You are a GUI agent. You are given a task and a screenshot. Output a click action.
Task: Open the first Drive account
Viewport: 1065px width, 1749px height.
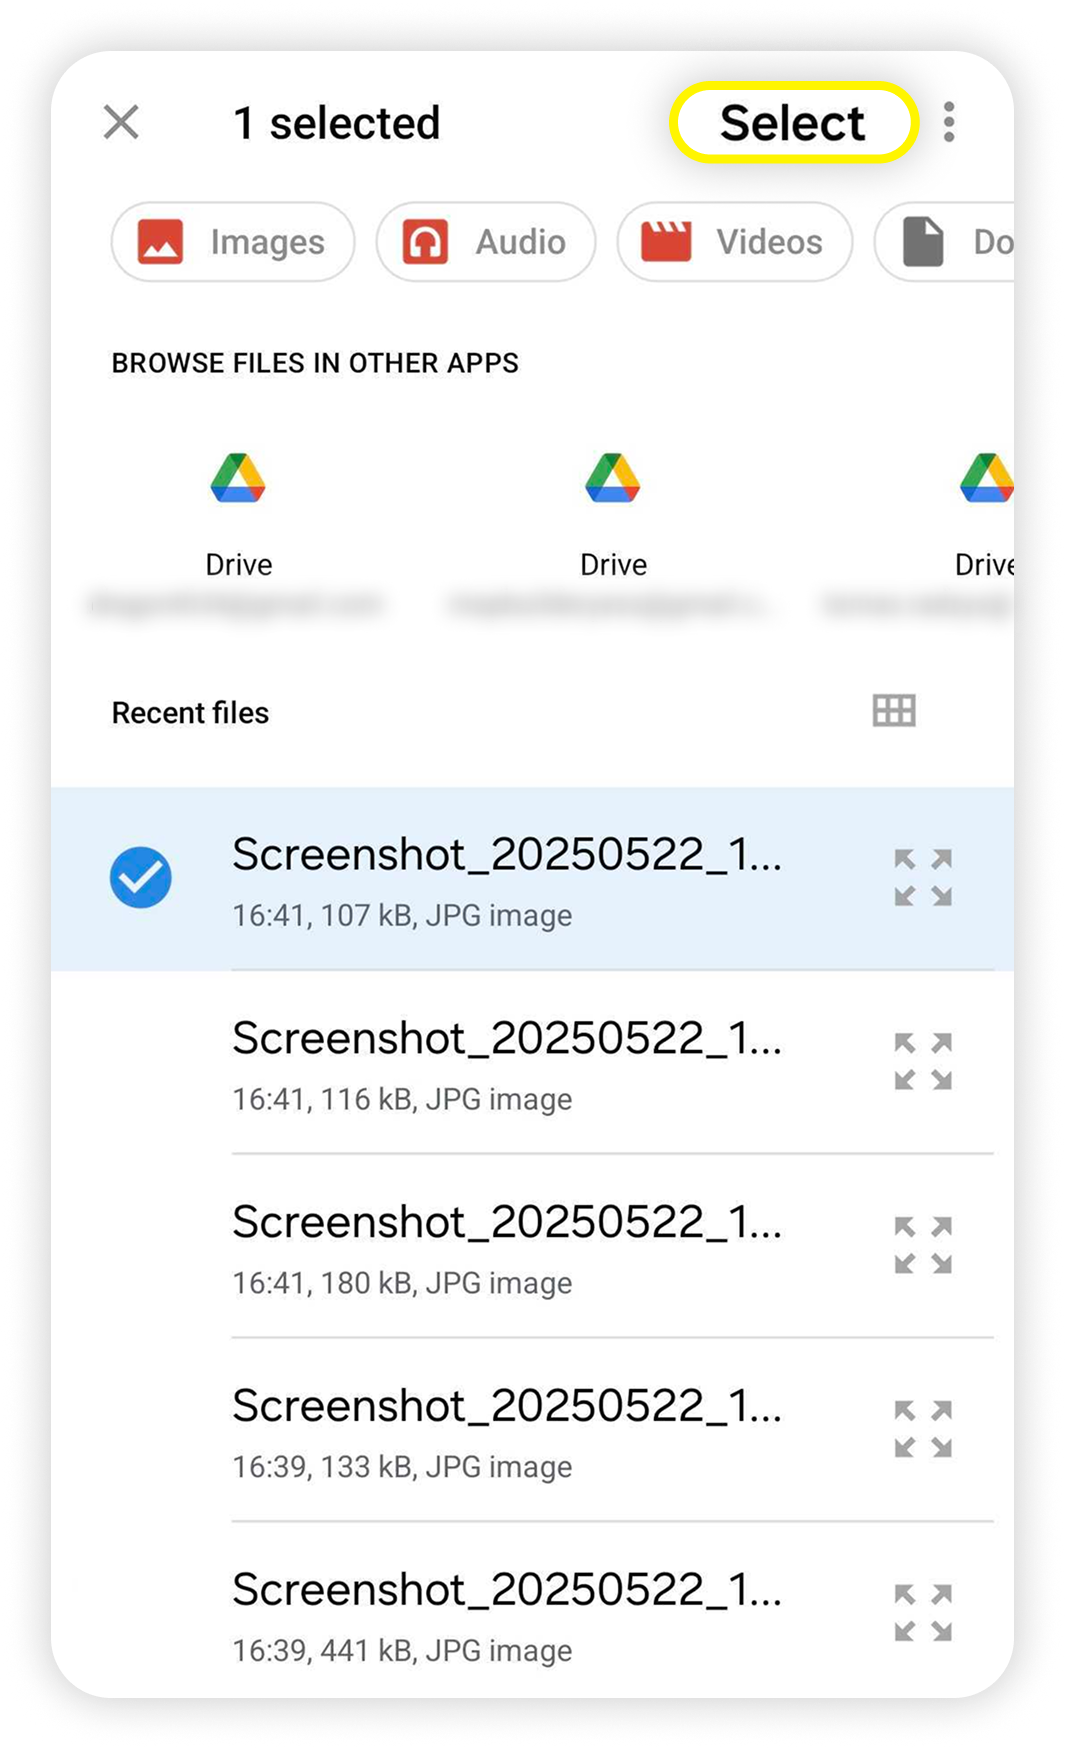(238, 530)
